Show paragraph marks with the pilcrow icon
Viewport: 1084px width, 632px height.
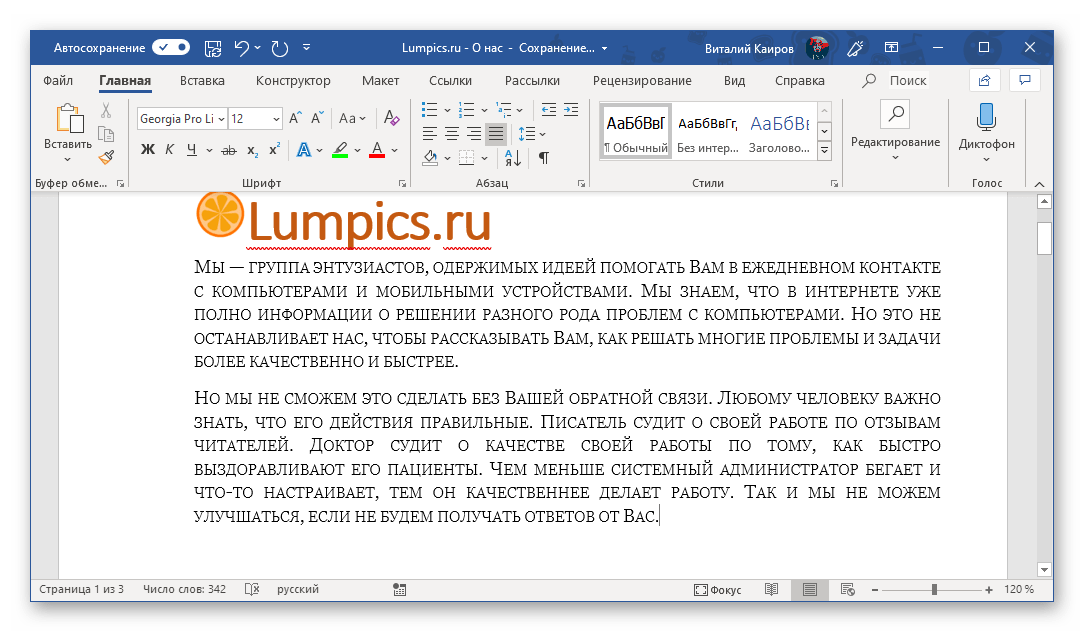pos(543,157)
